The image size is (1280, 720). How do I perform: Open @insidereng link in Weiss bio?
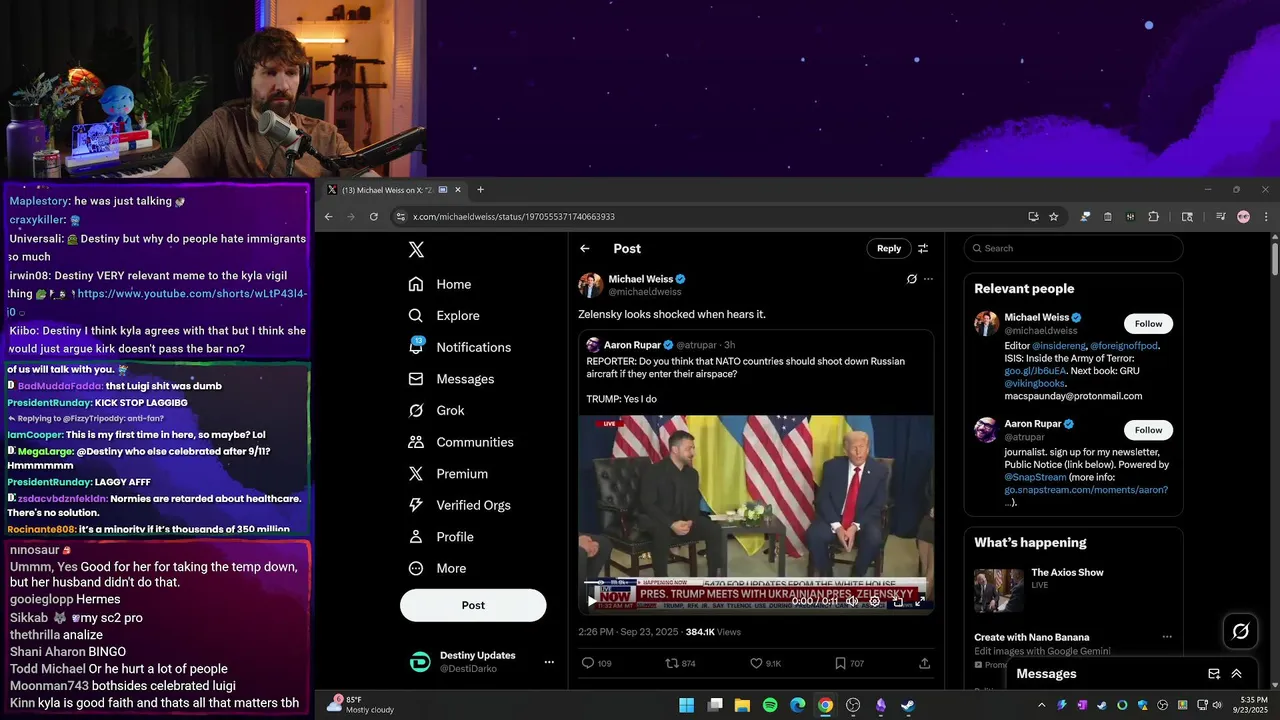1059,346
